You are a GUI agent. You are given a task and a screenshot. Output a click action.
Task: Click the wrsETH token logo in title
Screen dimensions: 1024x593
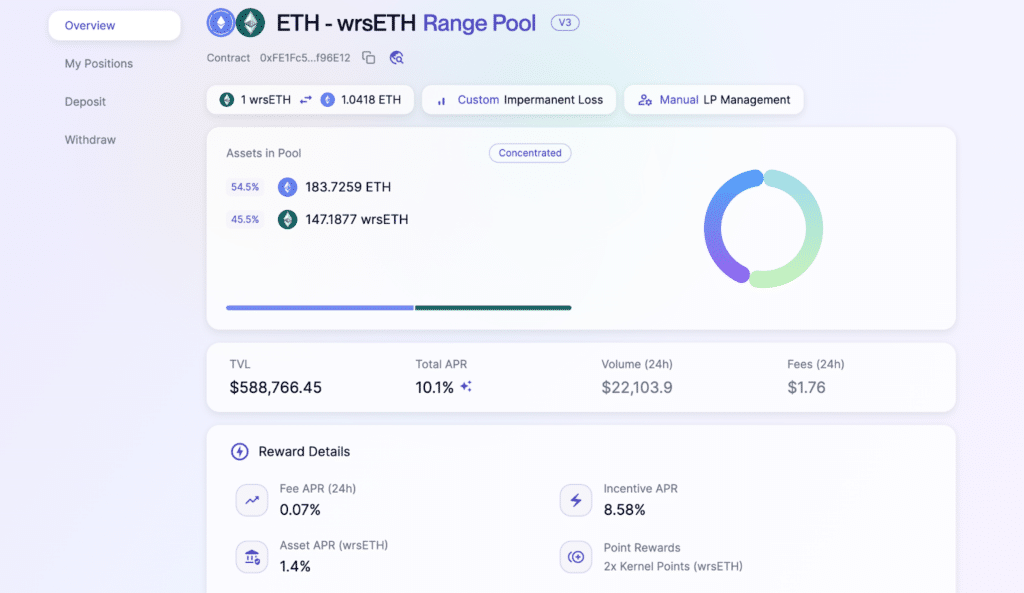tap(250, 23)
